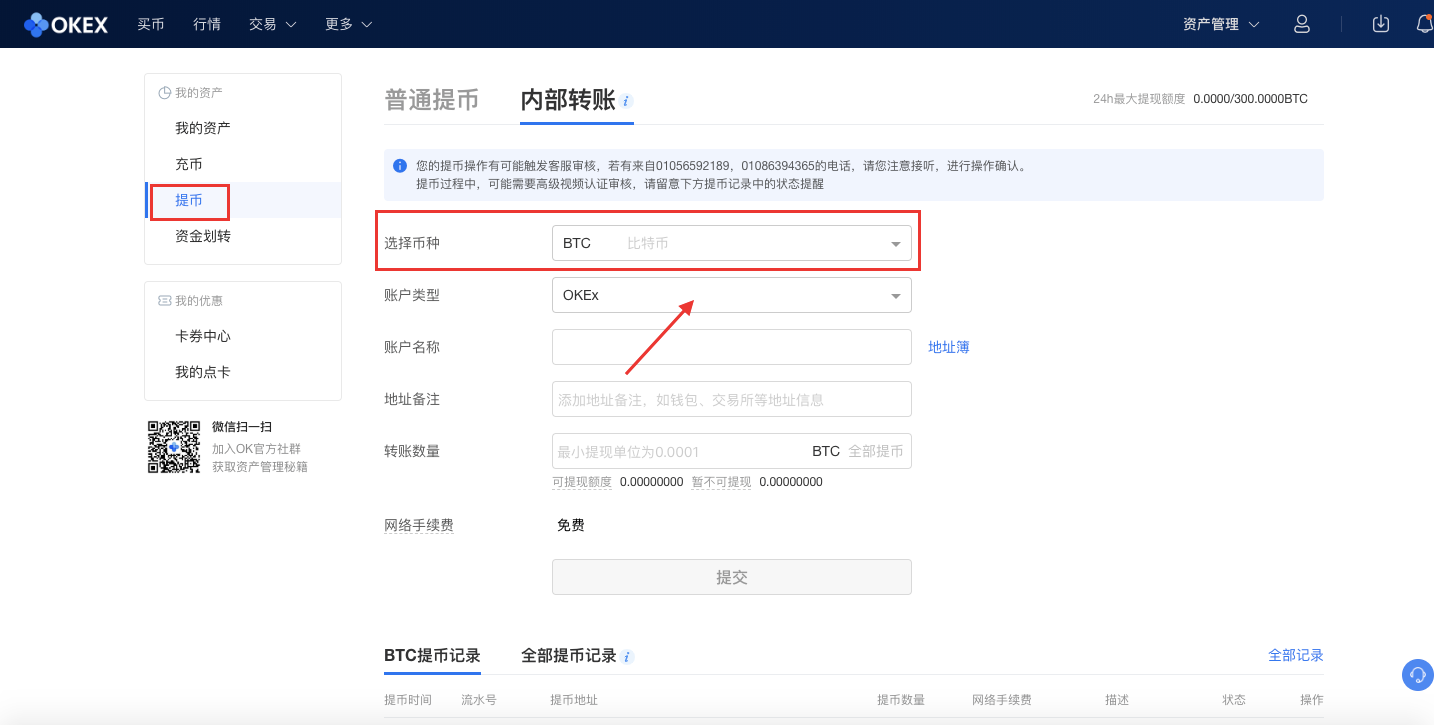The height and width of the screenshot is (725, 1434).
Task: Click the 地址簿 link
Action: (x=948, y=346)
